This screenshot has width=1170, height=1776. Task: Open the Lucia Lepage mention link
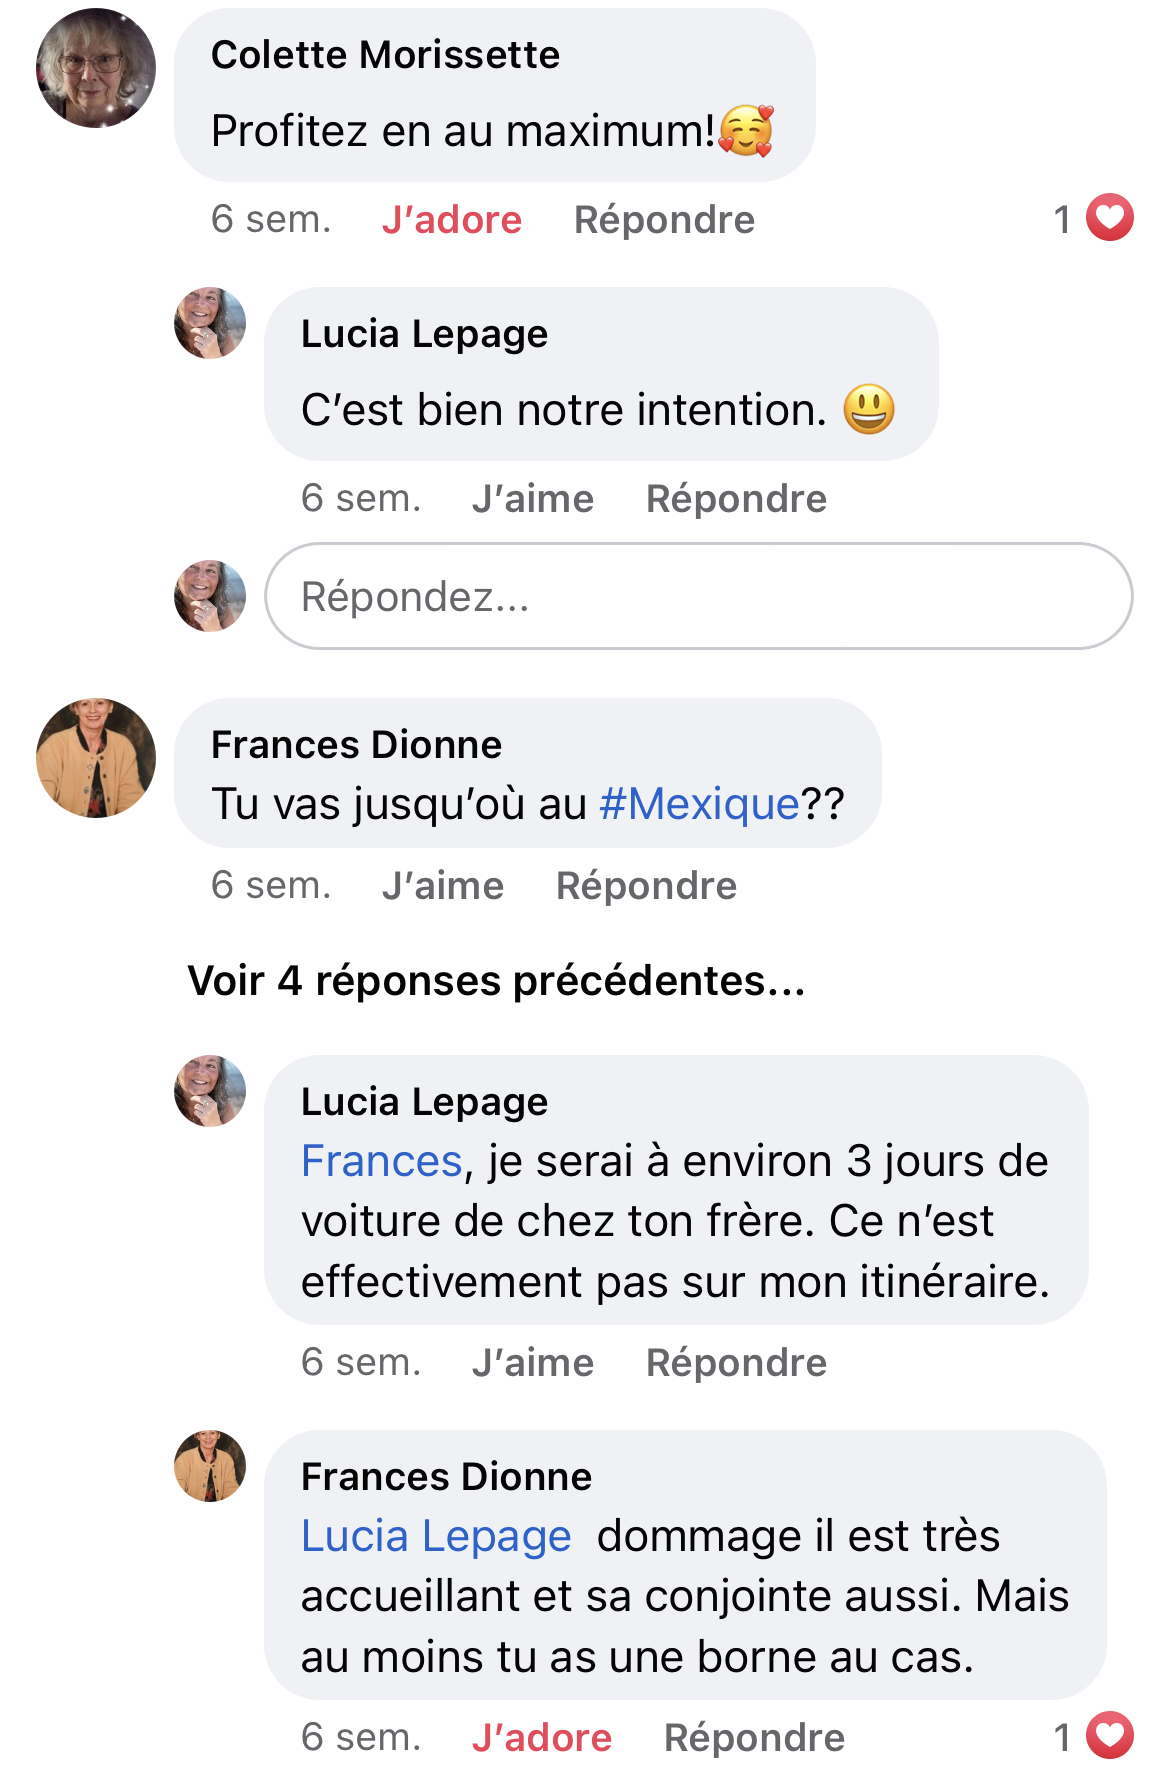(x=436, y=1537)
